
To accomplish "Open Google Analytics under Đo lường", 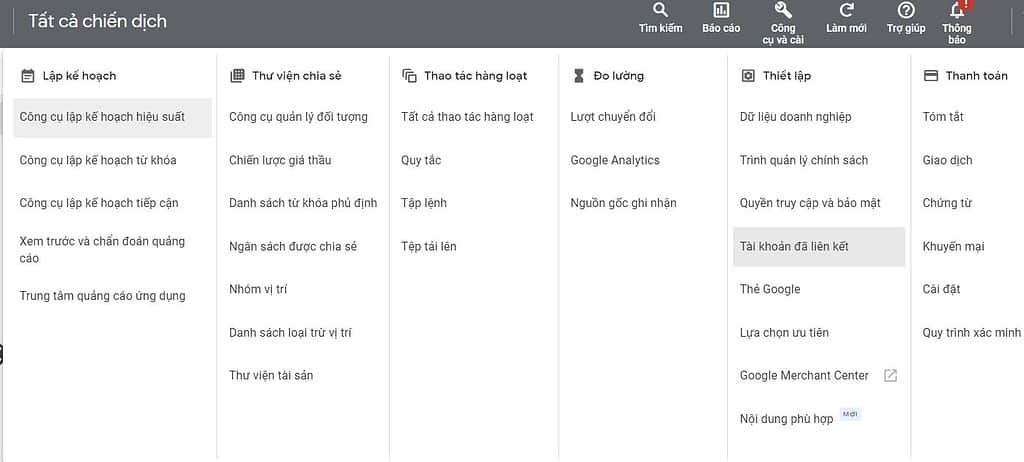I will pyautogui.click(x=615, y=160).
